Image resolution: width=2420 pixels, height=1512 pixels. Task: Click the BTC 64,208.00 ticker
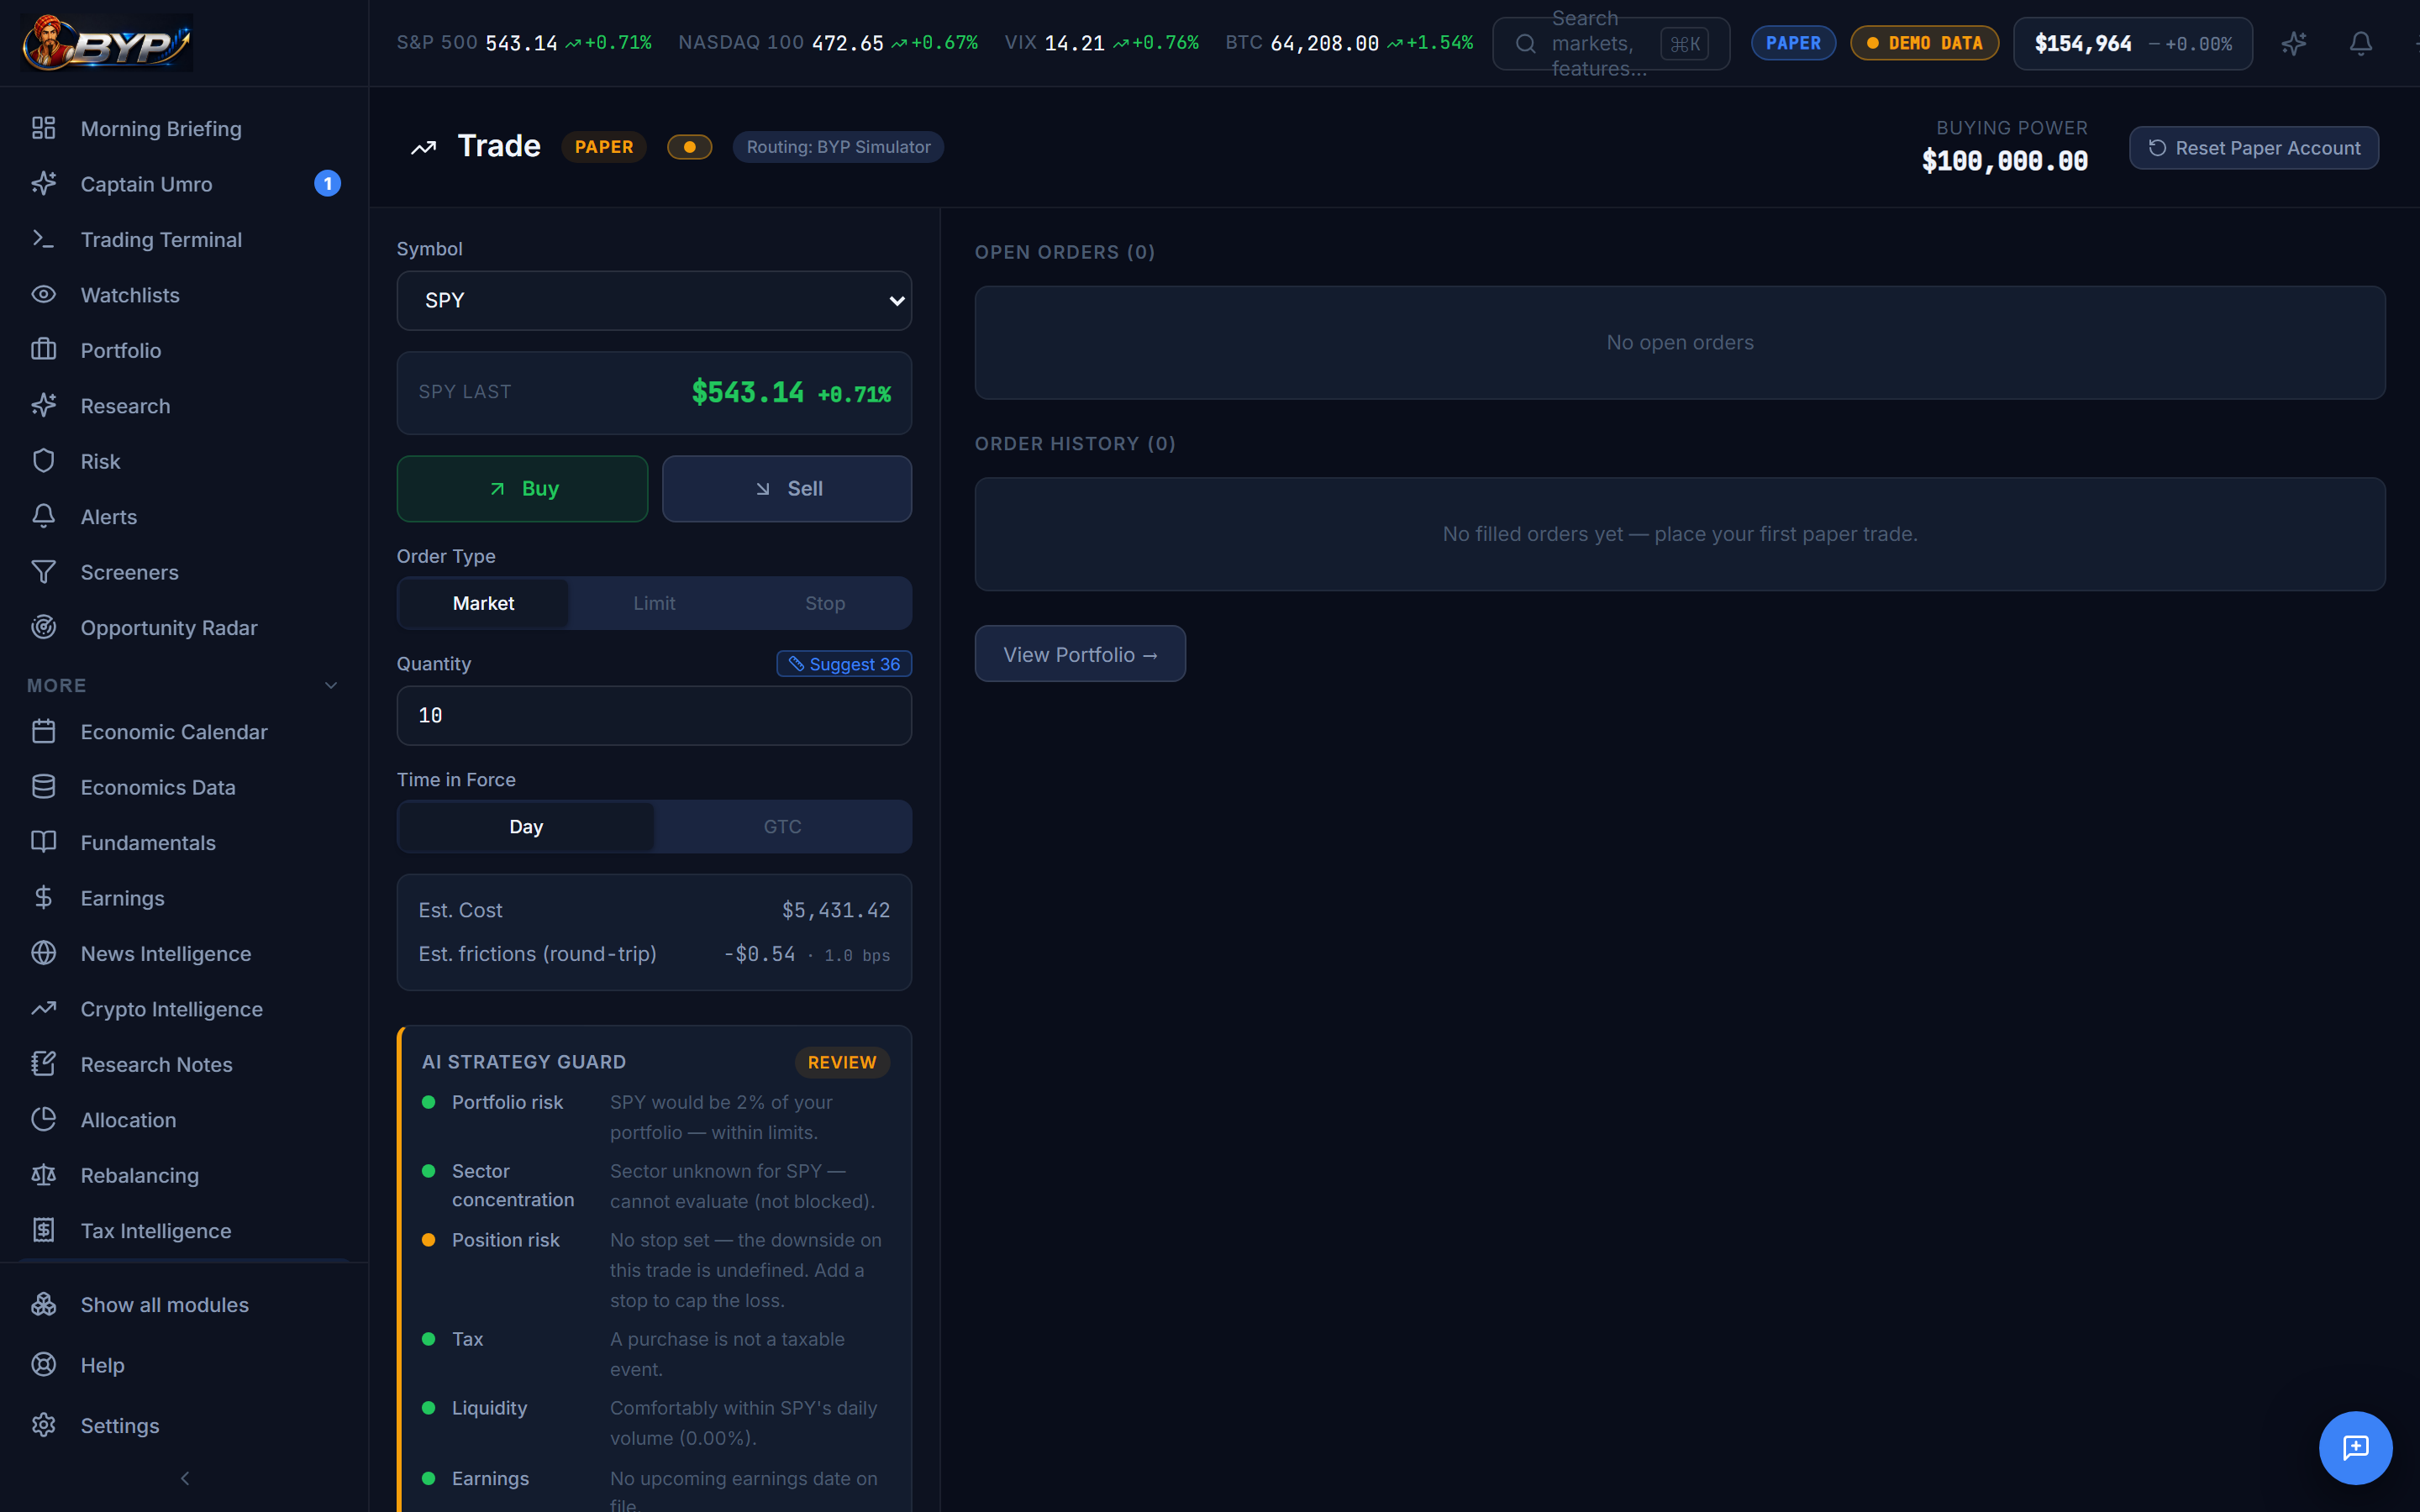pos(1349,43)
